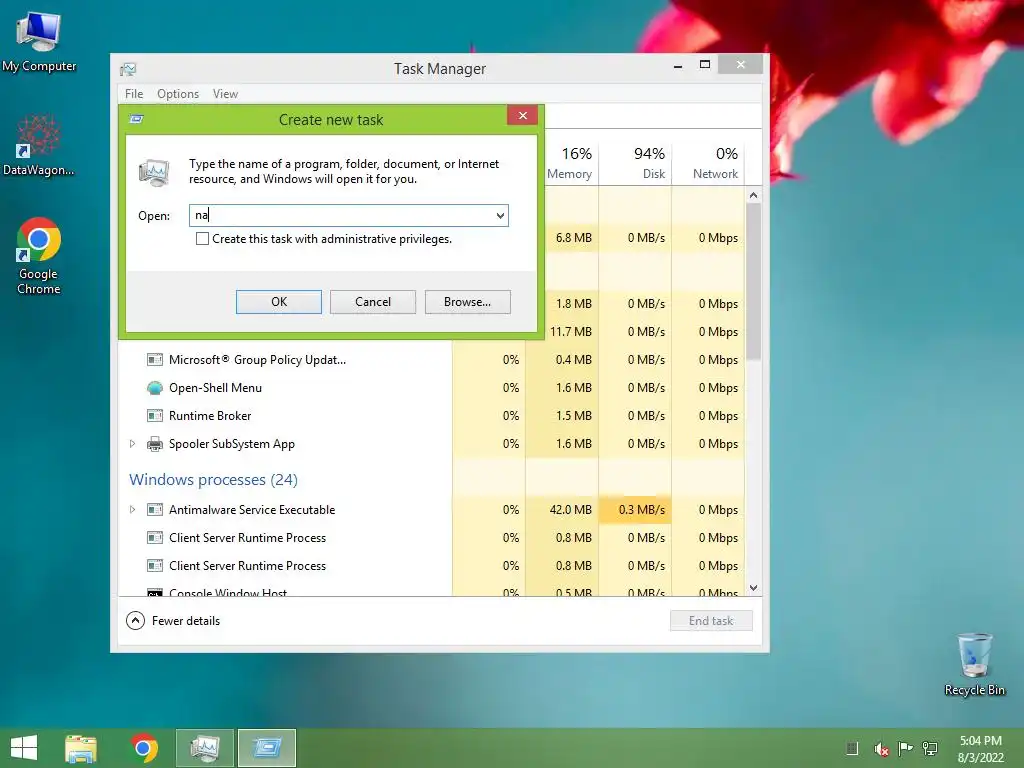Sort by the Memory column header
This screenshot has height=768, width=1024.
click(569, 163)
